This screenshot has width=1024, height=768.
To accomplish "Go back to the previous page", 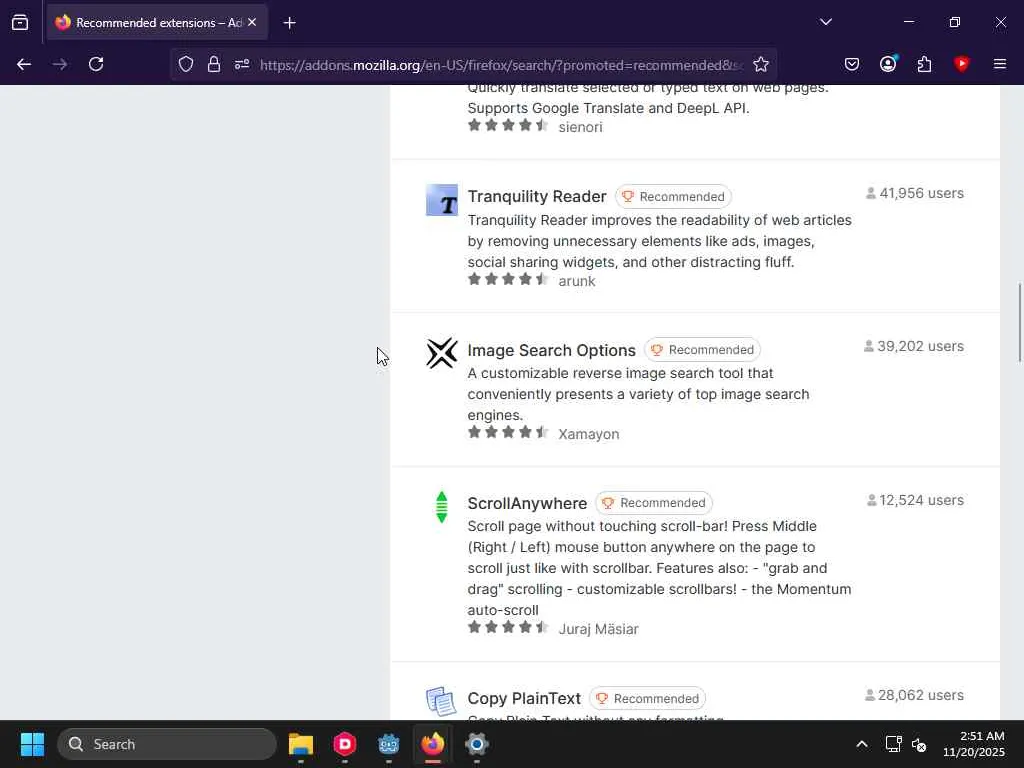I will pyautogui.click(x=24, y=64).
